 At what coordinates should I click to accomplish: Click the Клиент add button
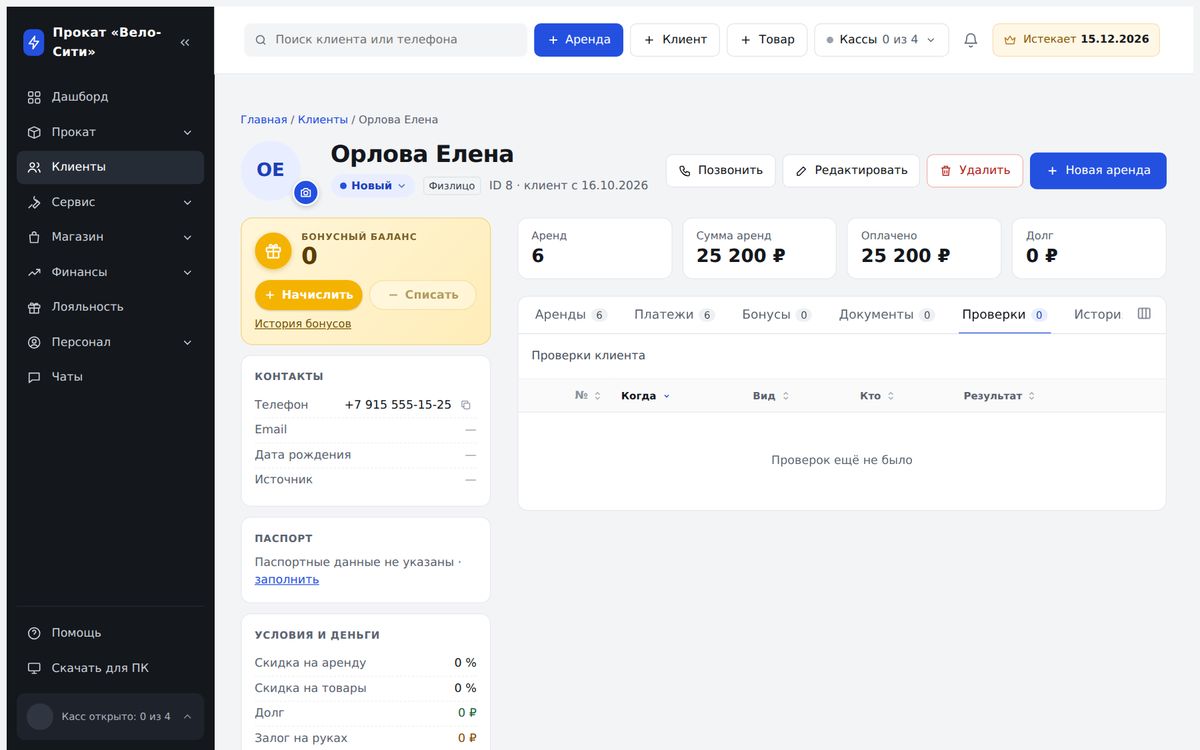(675, 40)
